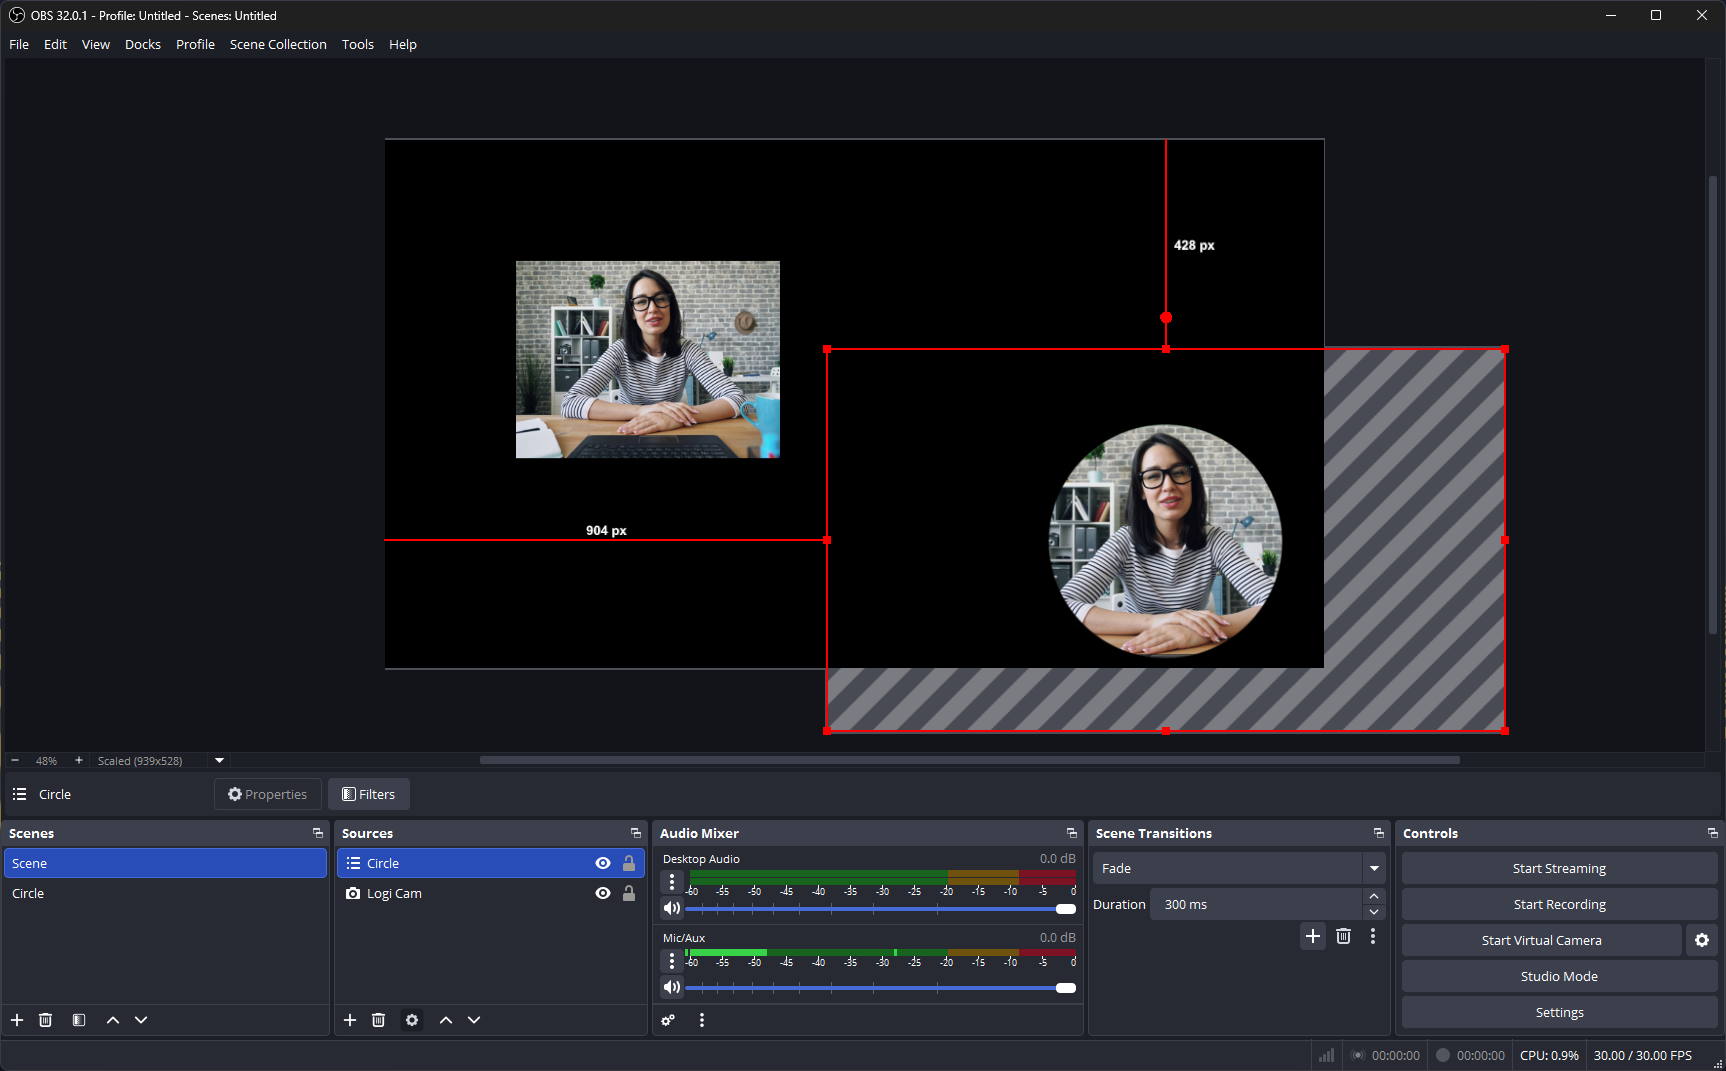Open source properties gear in Sources toolbar
The image size is (1726, 1071).
tap(412, 1020)
